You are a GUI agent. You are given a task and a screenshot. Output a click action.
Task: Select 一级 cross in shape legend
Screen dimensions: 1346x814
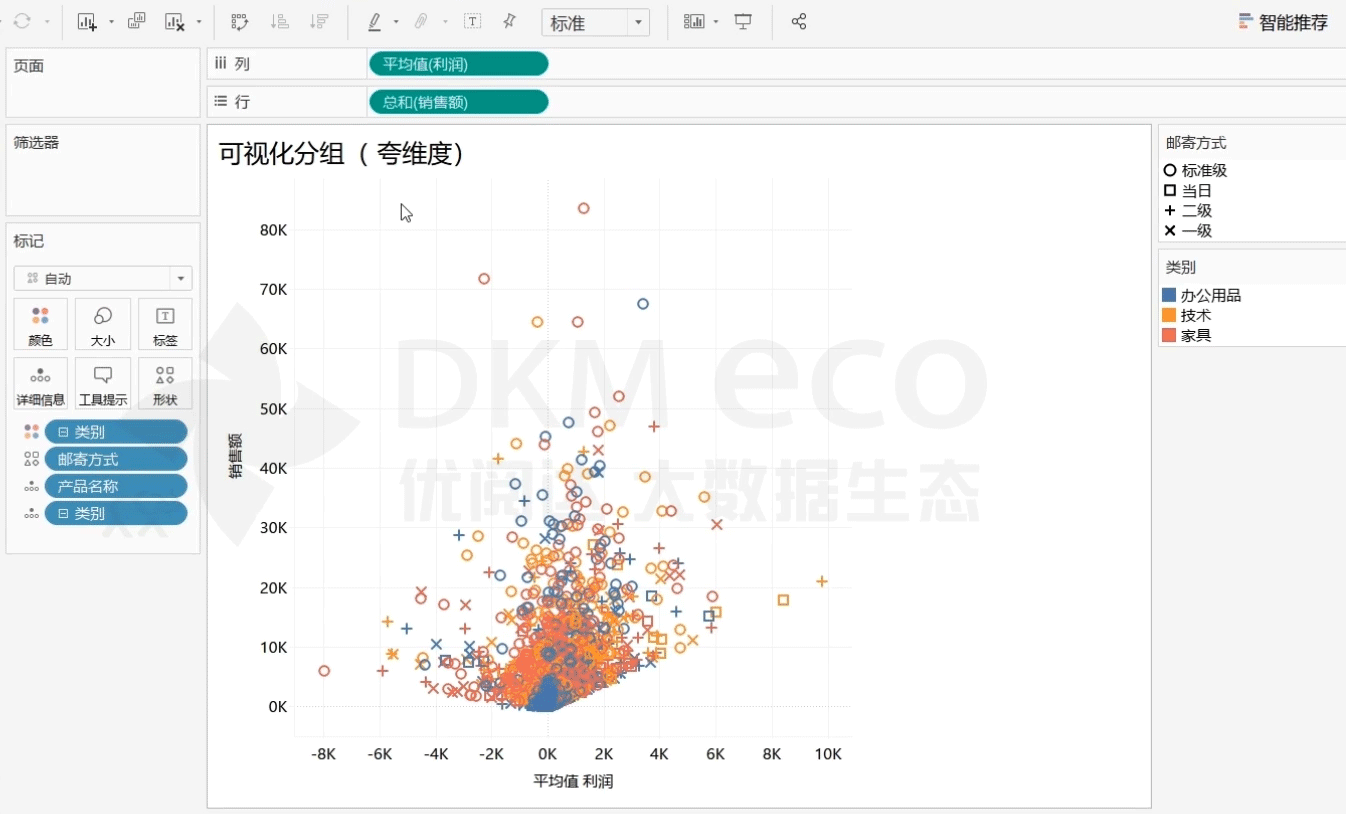[x=1170, y=231]
